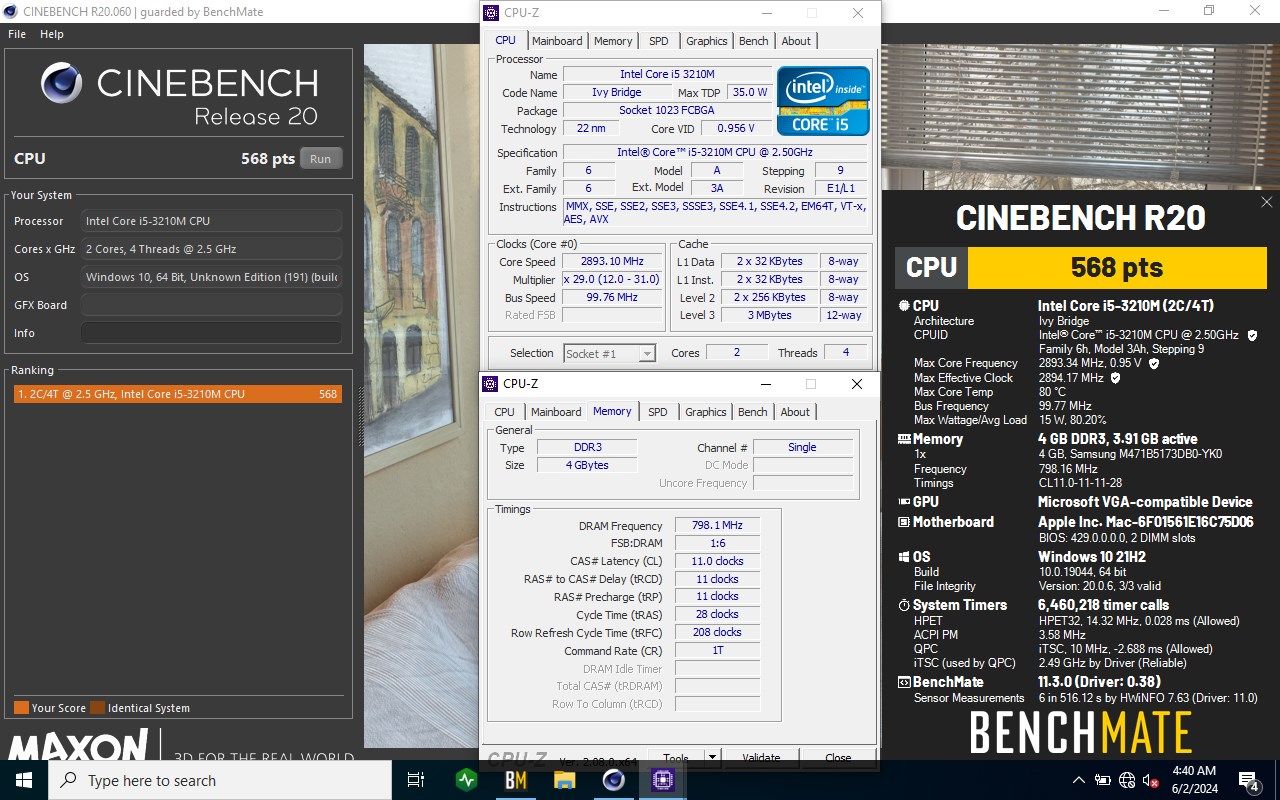The height and width of the screenshot is (800, 1280).
Task: Click the OS Windows logo icon in BenchMate
Action: point(904,557)
